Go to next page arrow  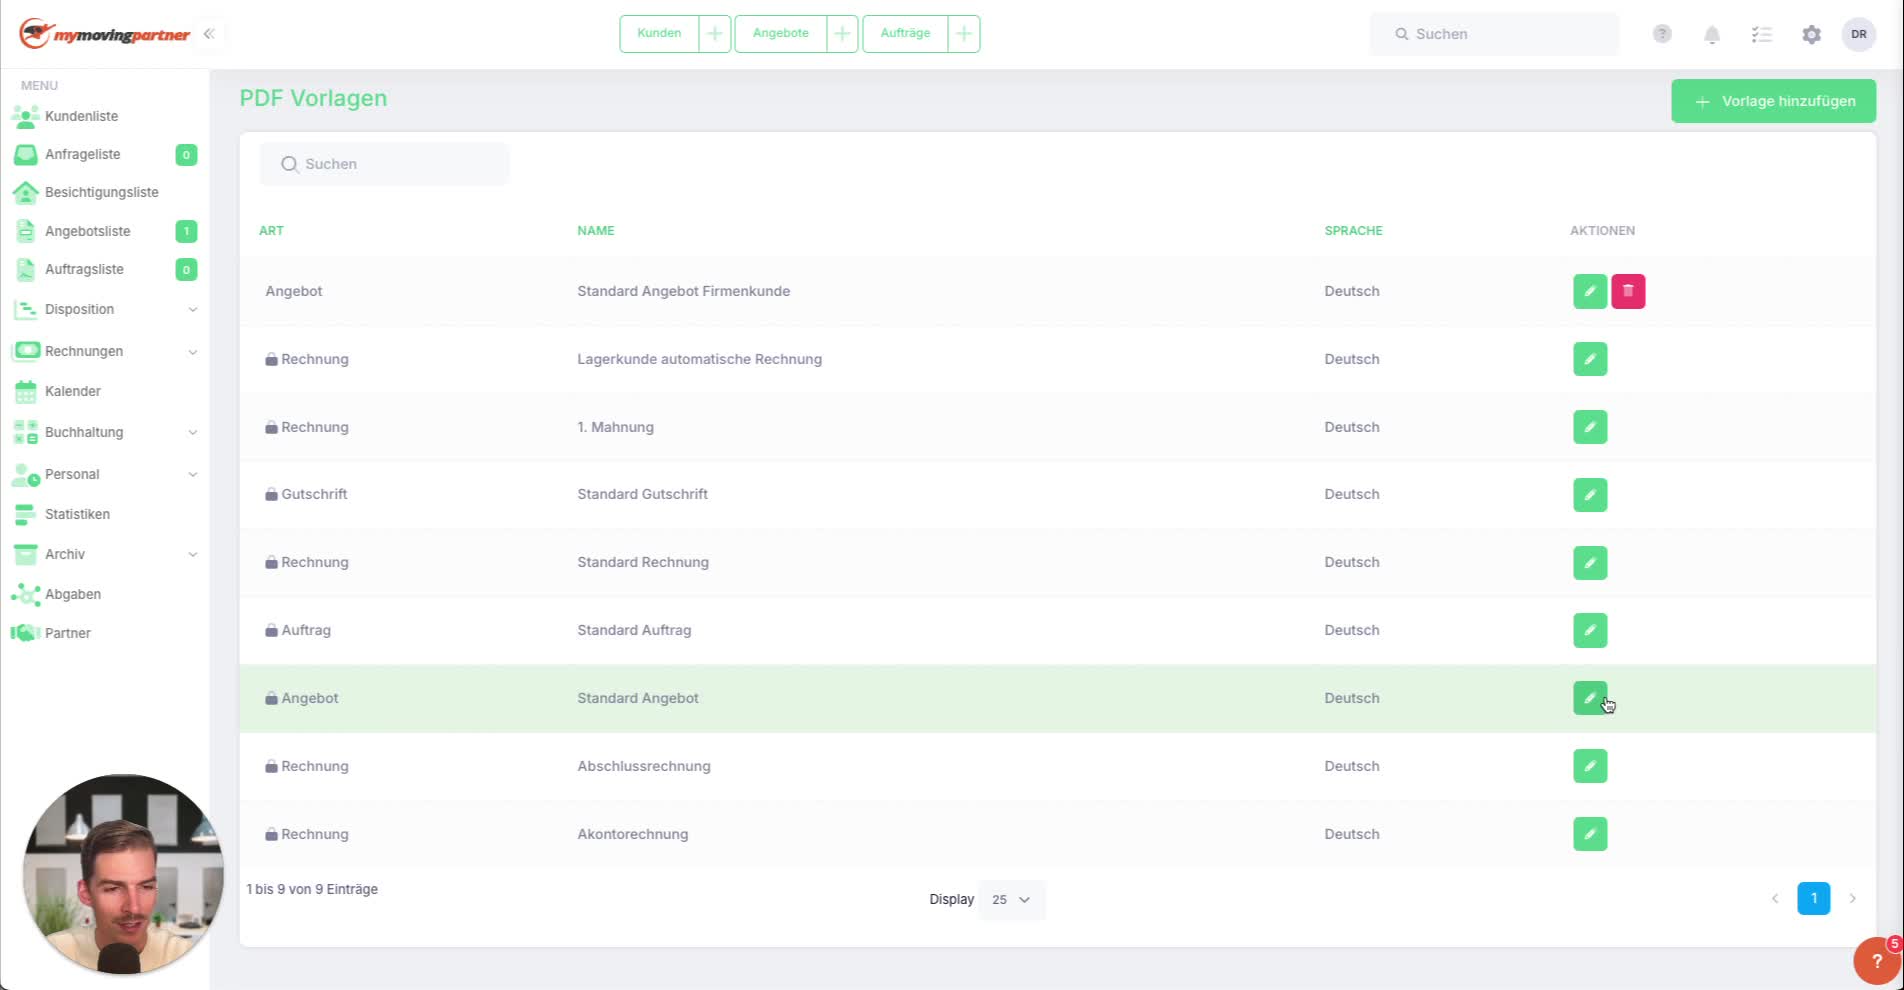[x=1852, y=899]
